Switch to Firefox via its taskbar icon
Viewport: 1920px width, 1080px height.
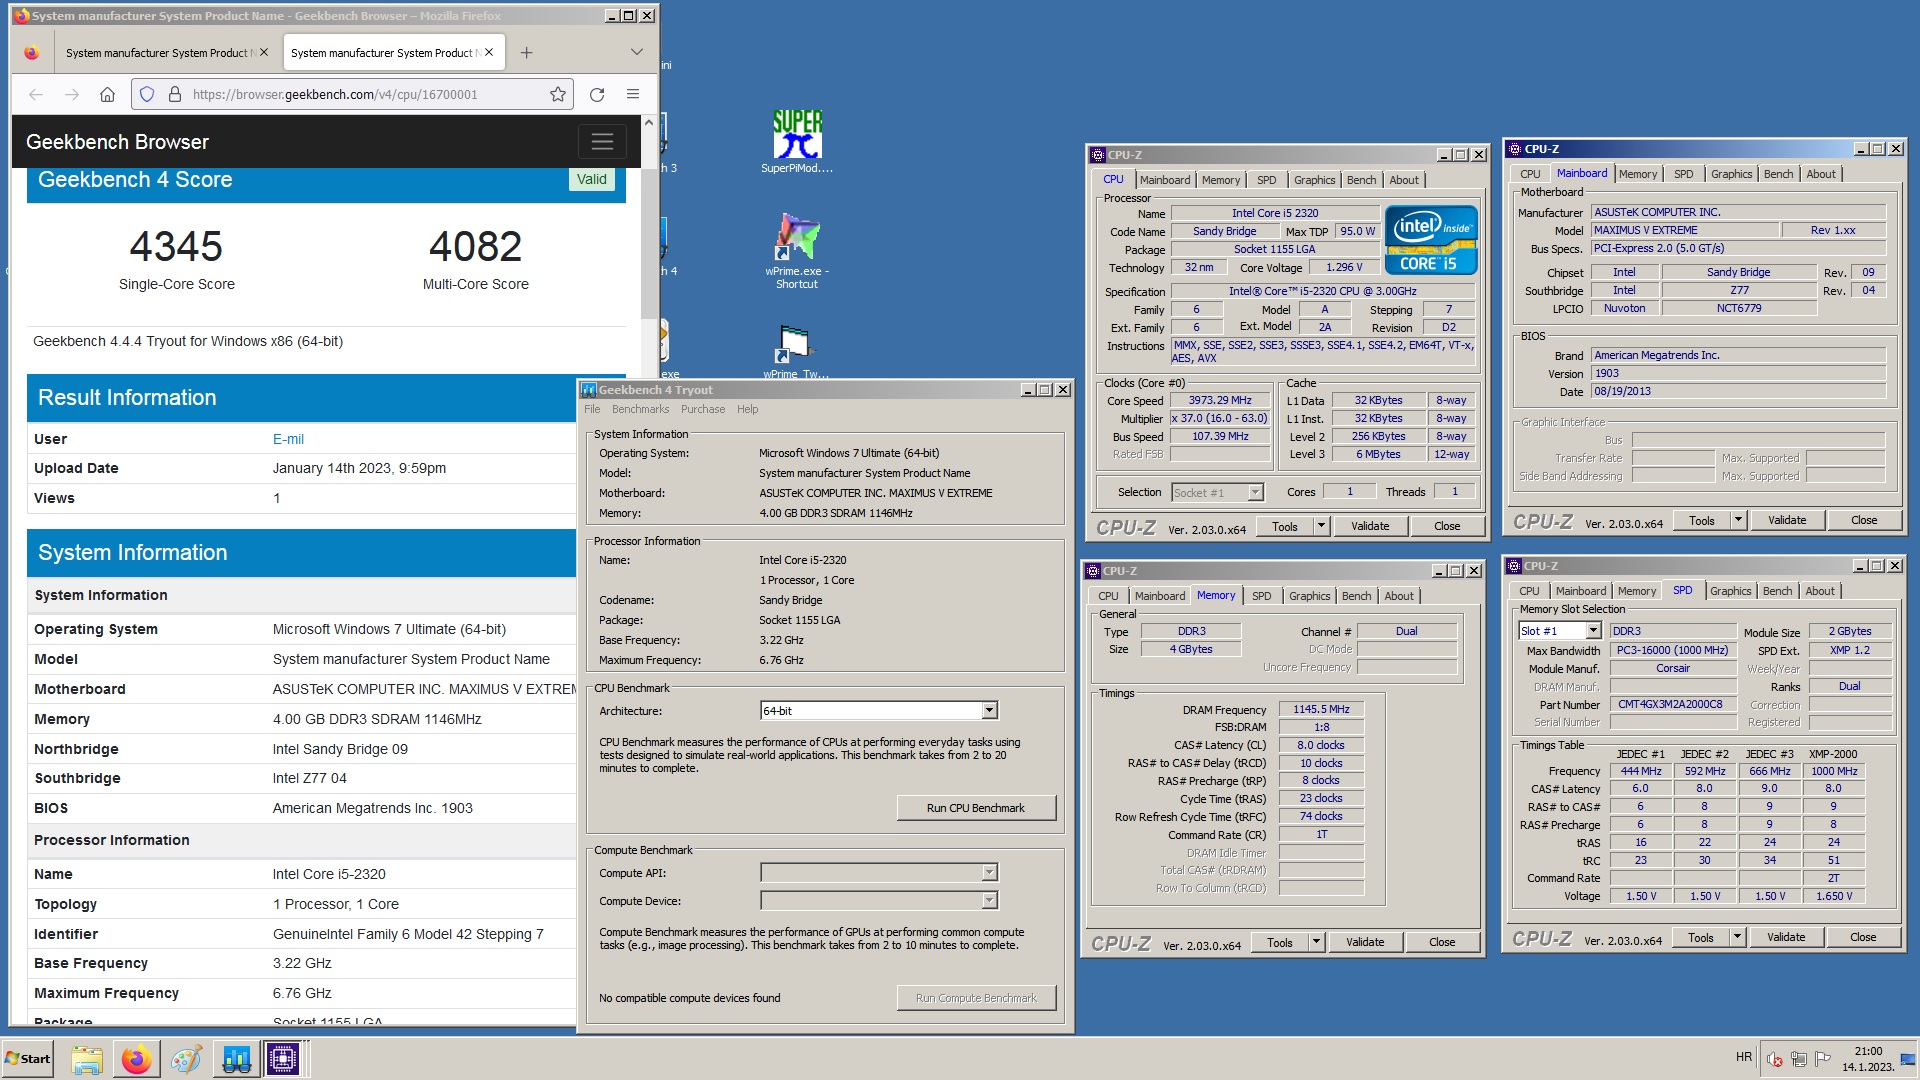point(137,1059)
